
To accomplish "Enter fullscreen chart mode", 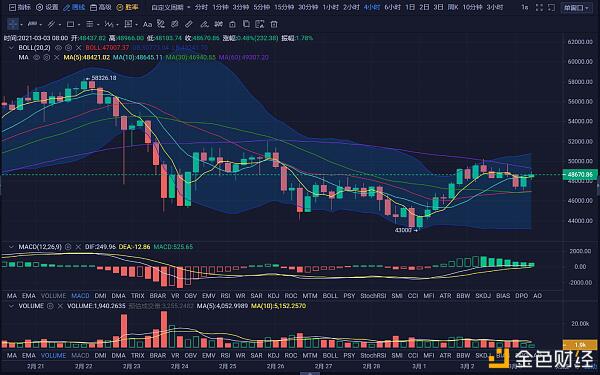I will click(539, 7).
